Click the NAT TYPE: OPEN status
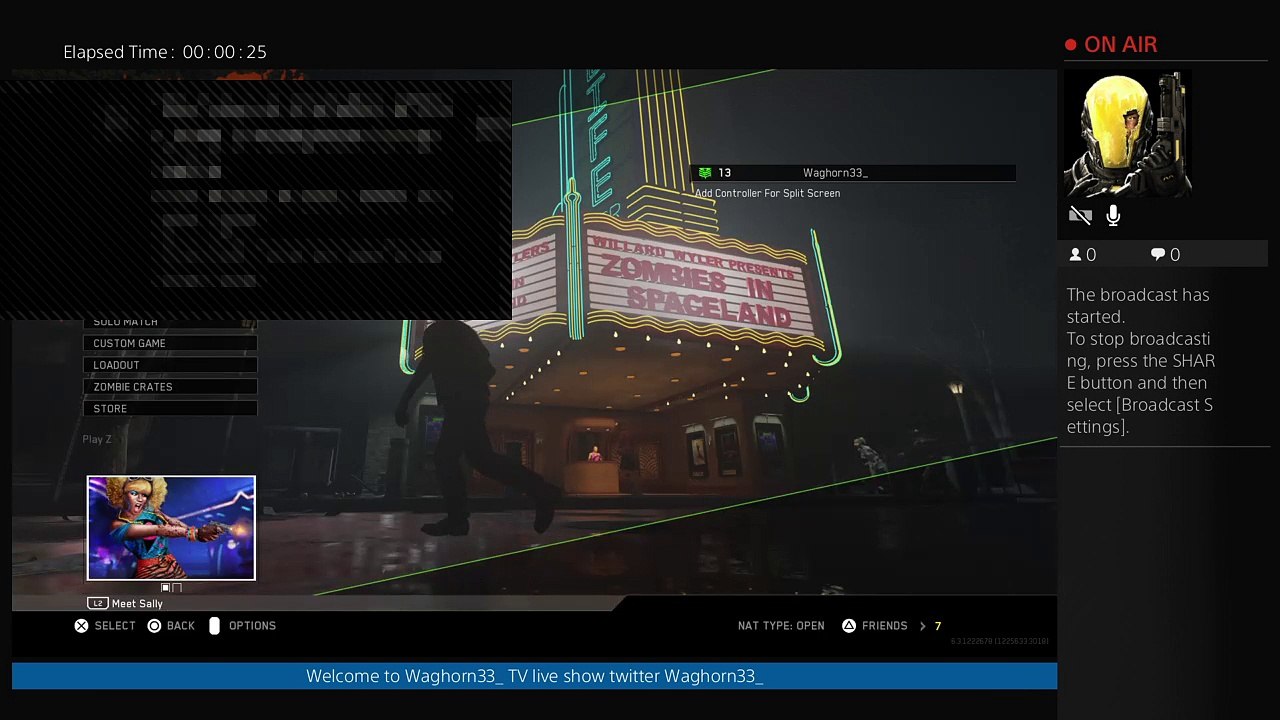The width and height of the screenshot is (1280, 720). [781, 626]
